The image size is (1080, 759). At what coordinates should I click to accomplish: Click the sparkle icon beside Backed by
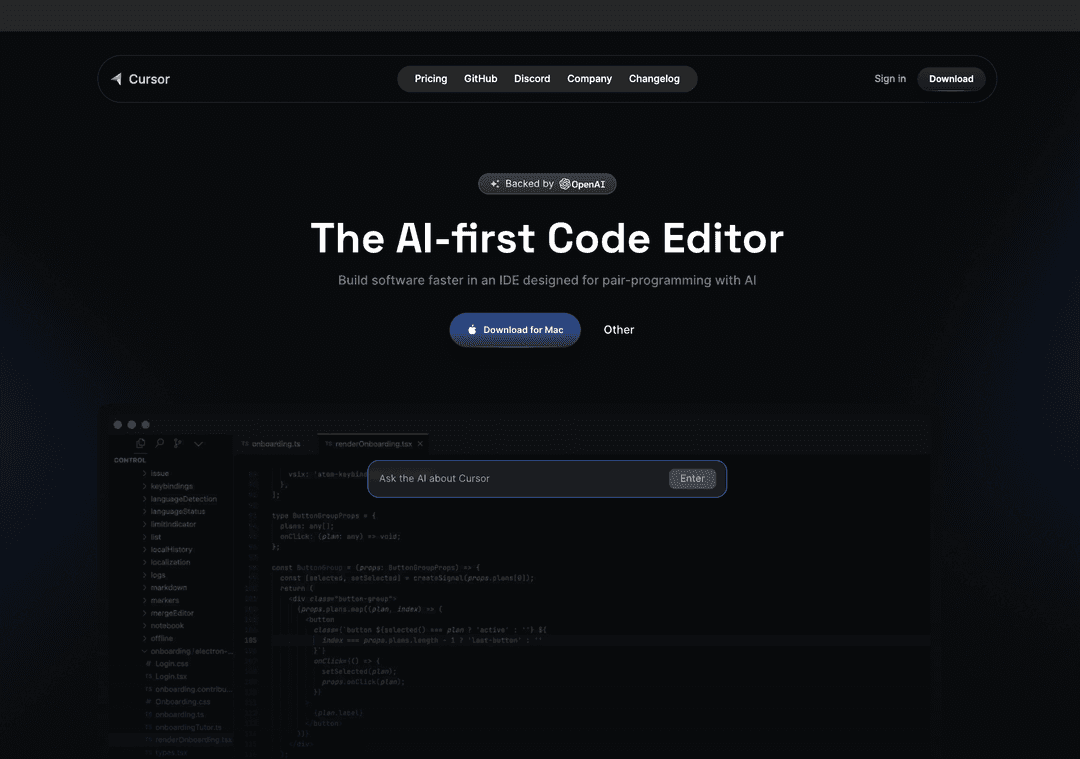tap(494, 184)
